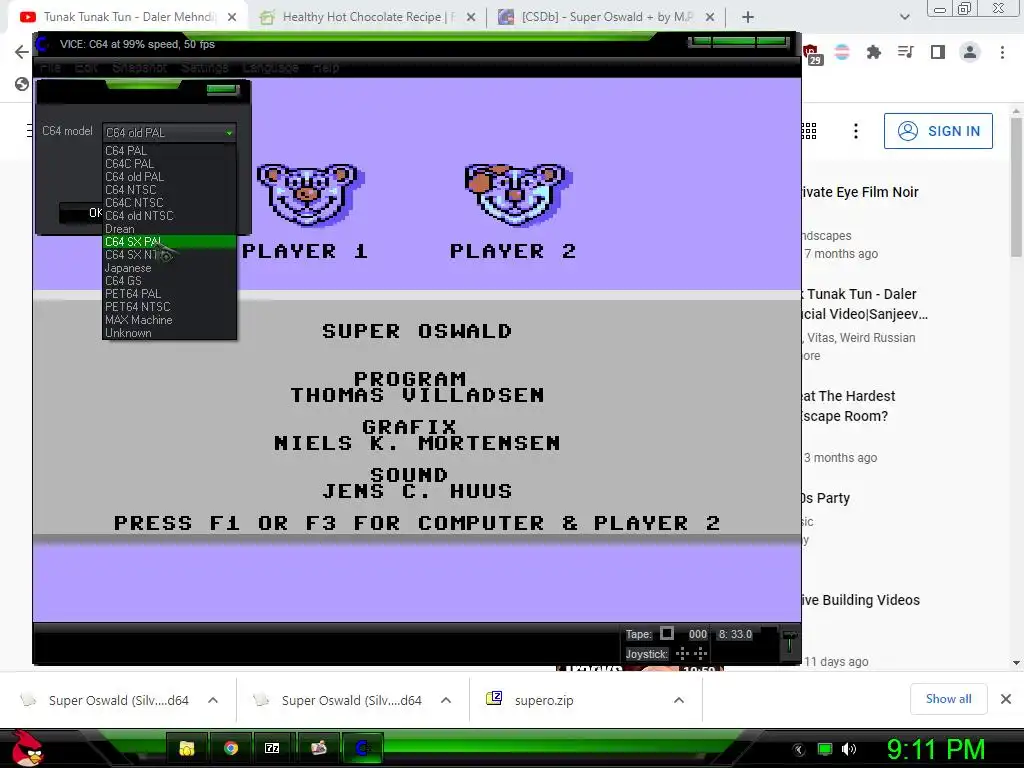Open Tunak Tun Daler suggested video link
The width and height of the screenshot is (1024, 768).
click(865, 304)
